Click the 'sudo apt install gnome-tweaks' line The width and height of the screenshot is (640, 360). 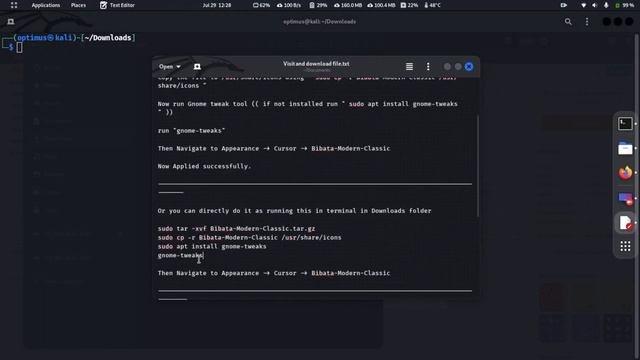(x=212, y=247)
